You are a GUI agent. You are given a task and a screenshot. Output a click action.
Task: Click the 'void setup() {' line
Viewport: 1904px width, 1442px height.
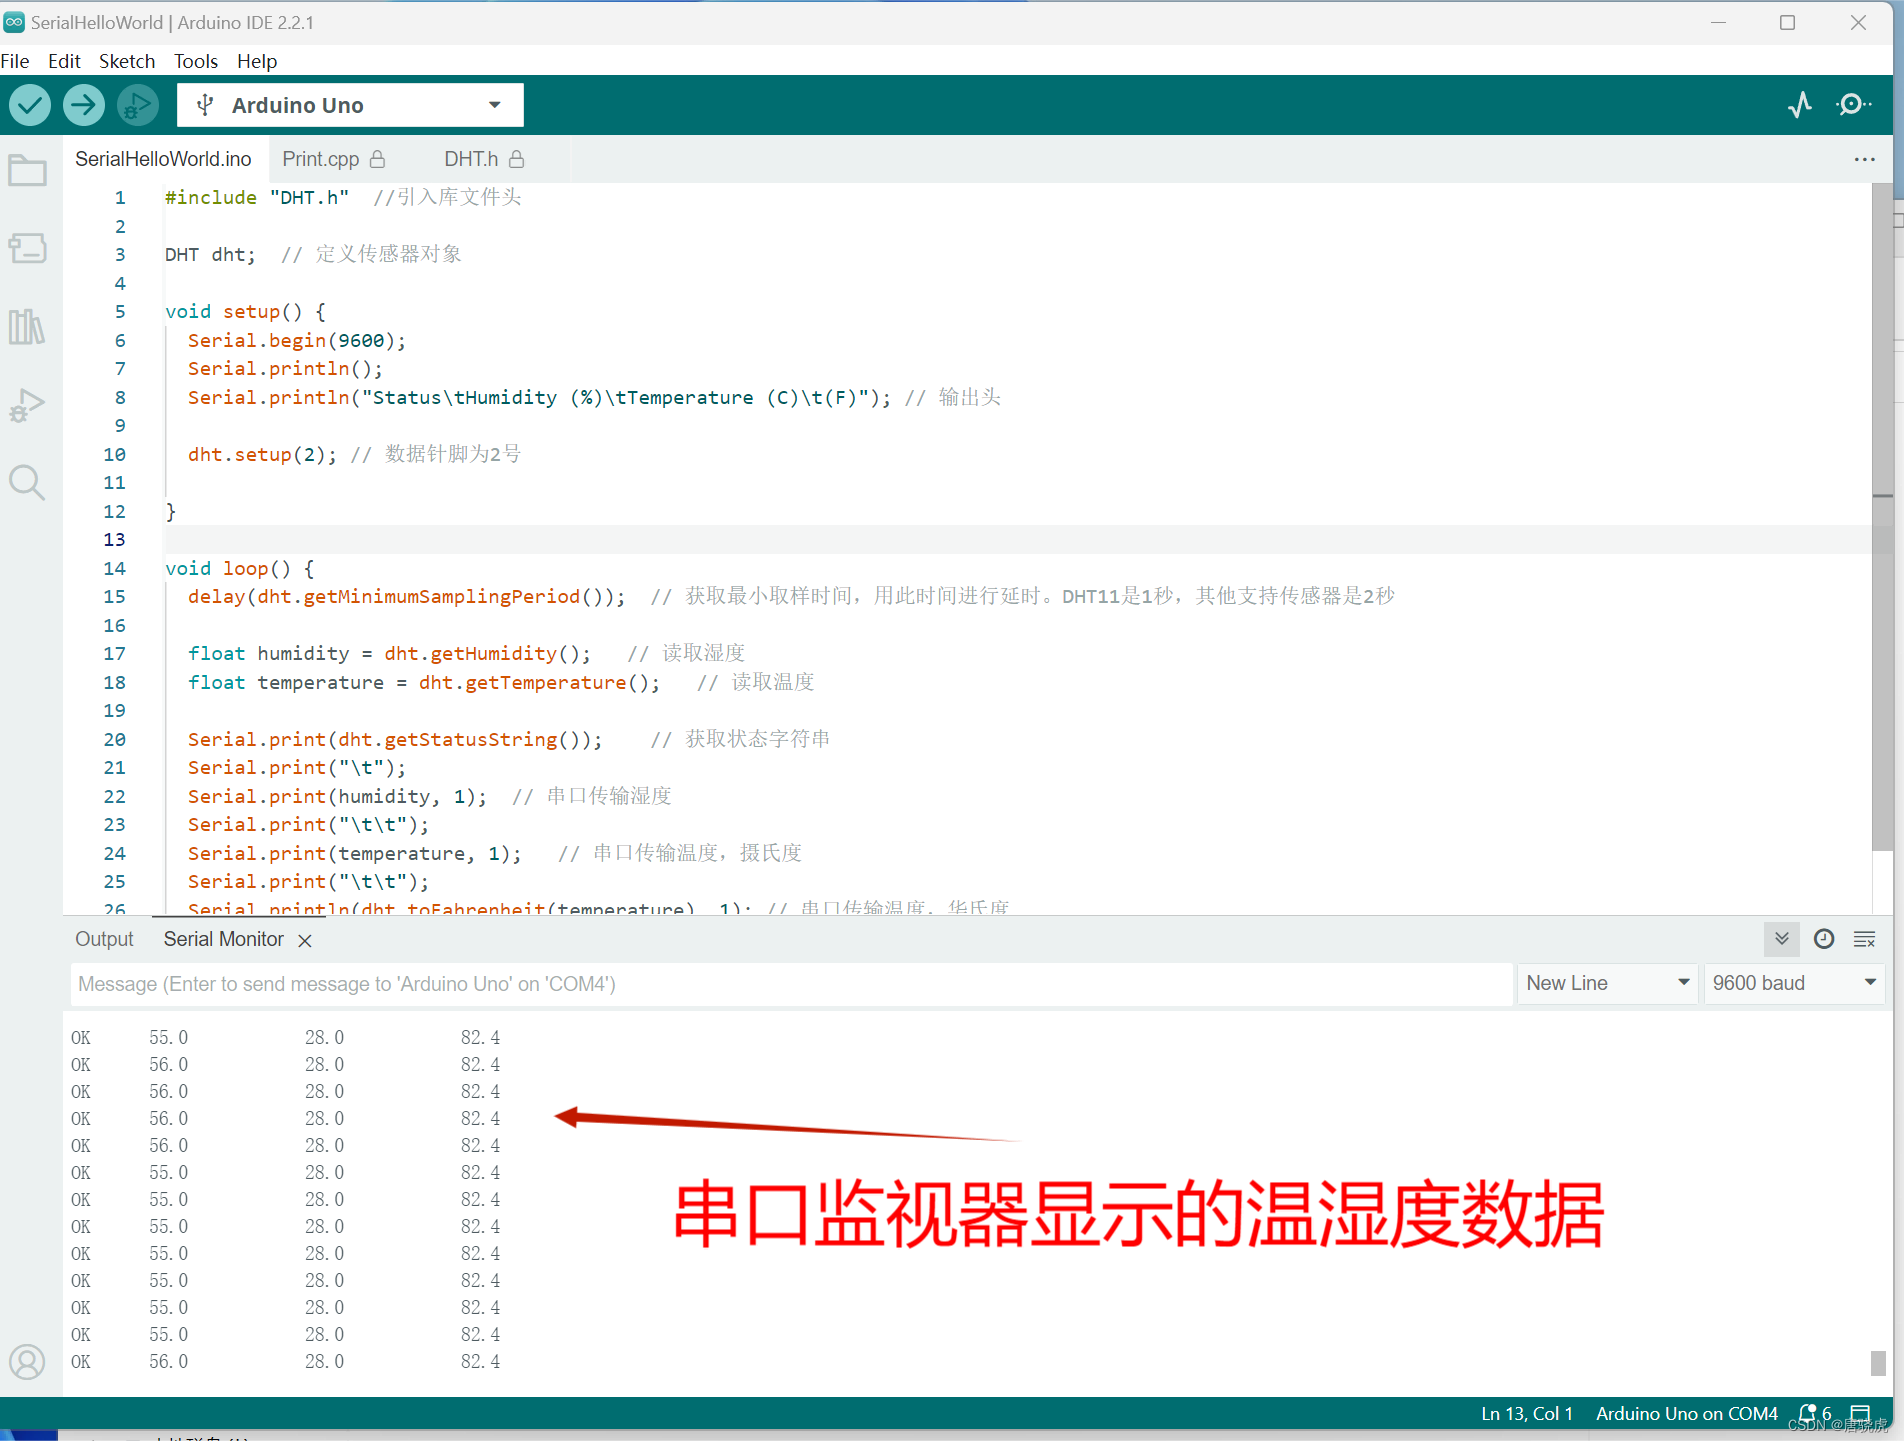(x=245, y=312)
